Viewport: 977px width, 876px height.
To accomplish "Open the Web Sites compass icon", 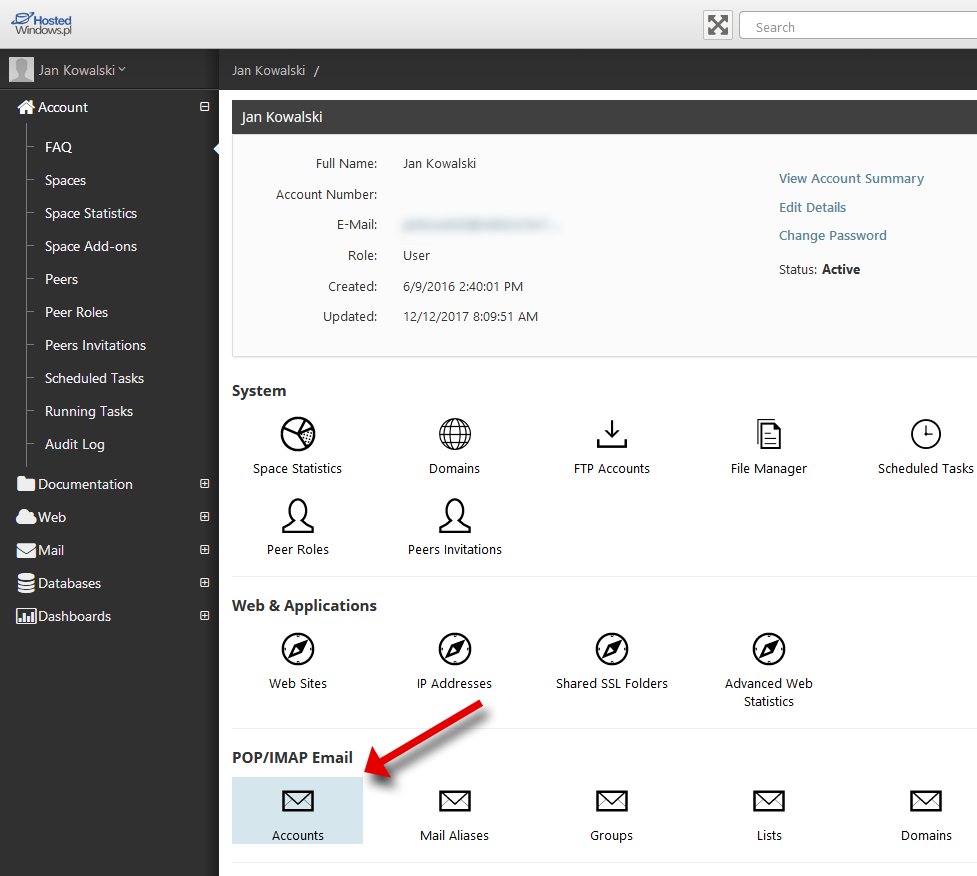I will (298, 649).
